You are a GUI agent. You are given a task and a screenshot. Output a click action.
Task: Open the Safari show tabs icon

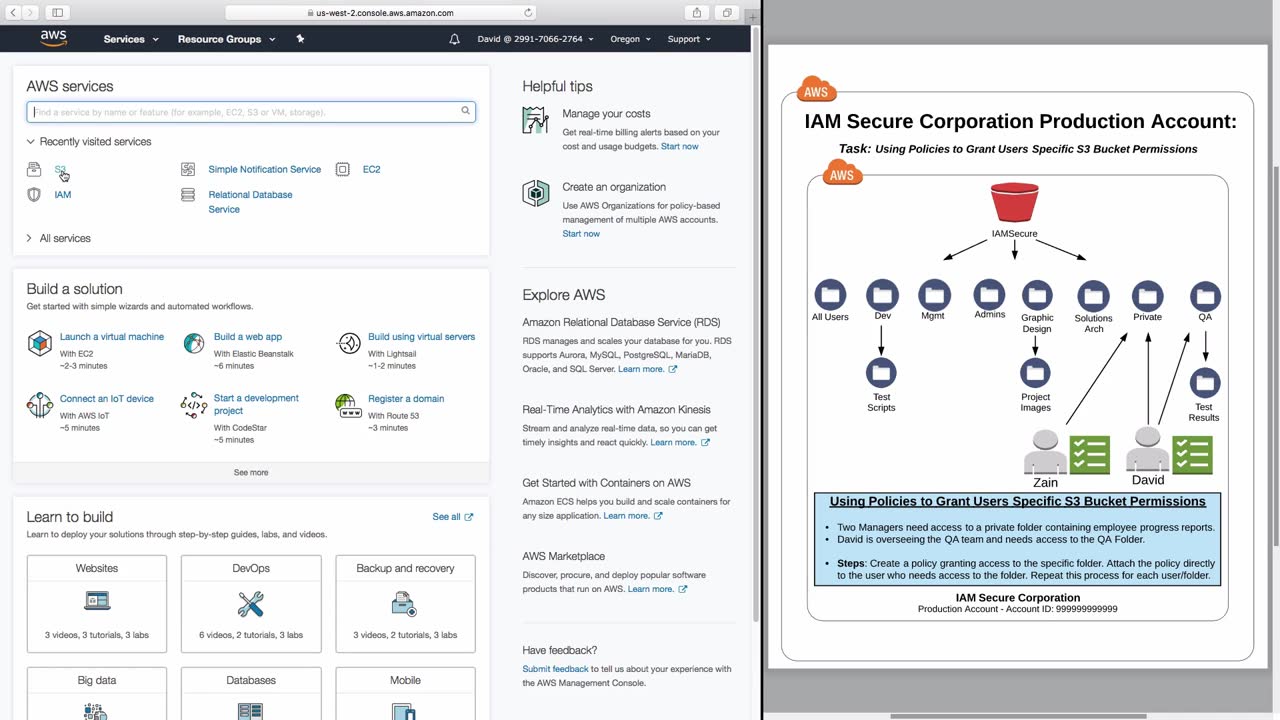click(x=727, y=13)
